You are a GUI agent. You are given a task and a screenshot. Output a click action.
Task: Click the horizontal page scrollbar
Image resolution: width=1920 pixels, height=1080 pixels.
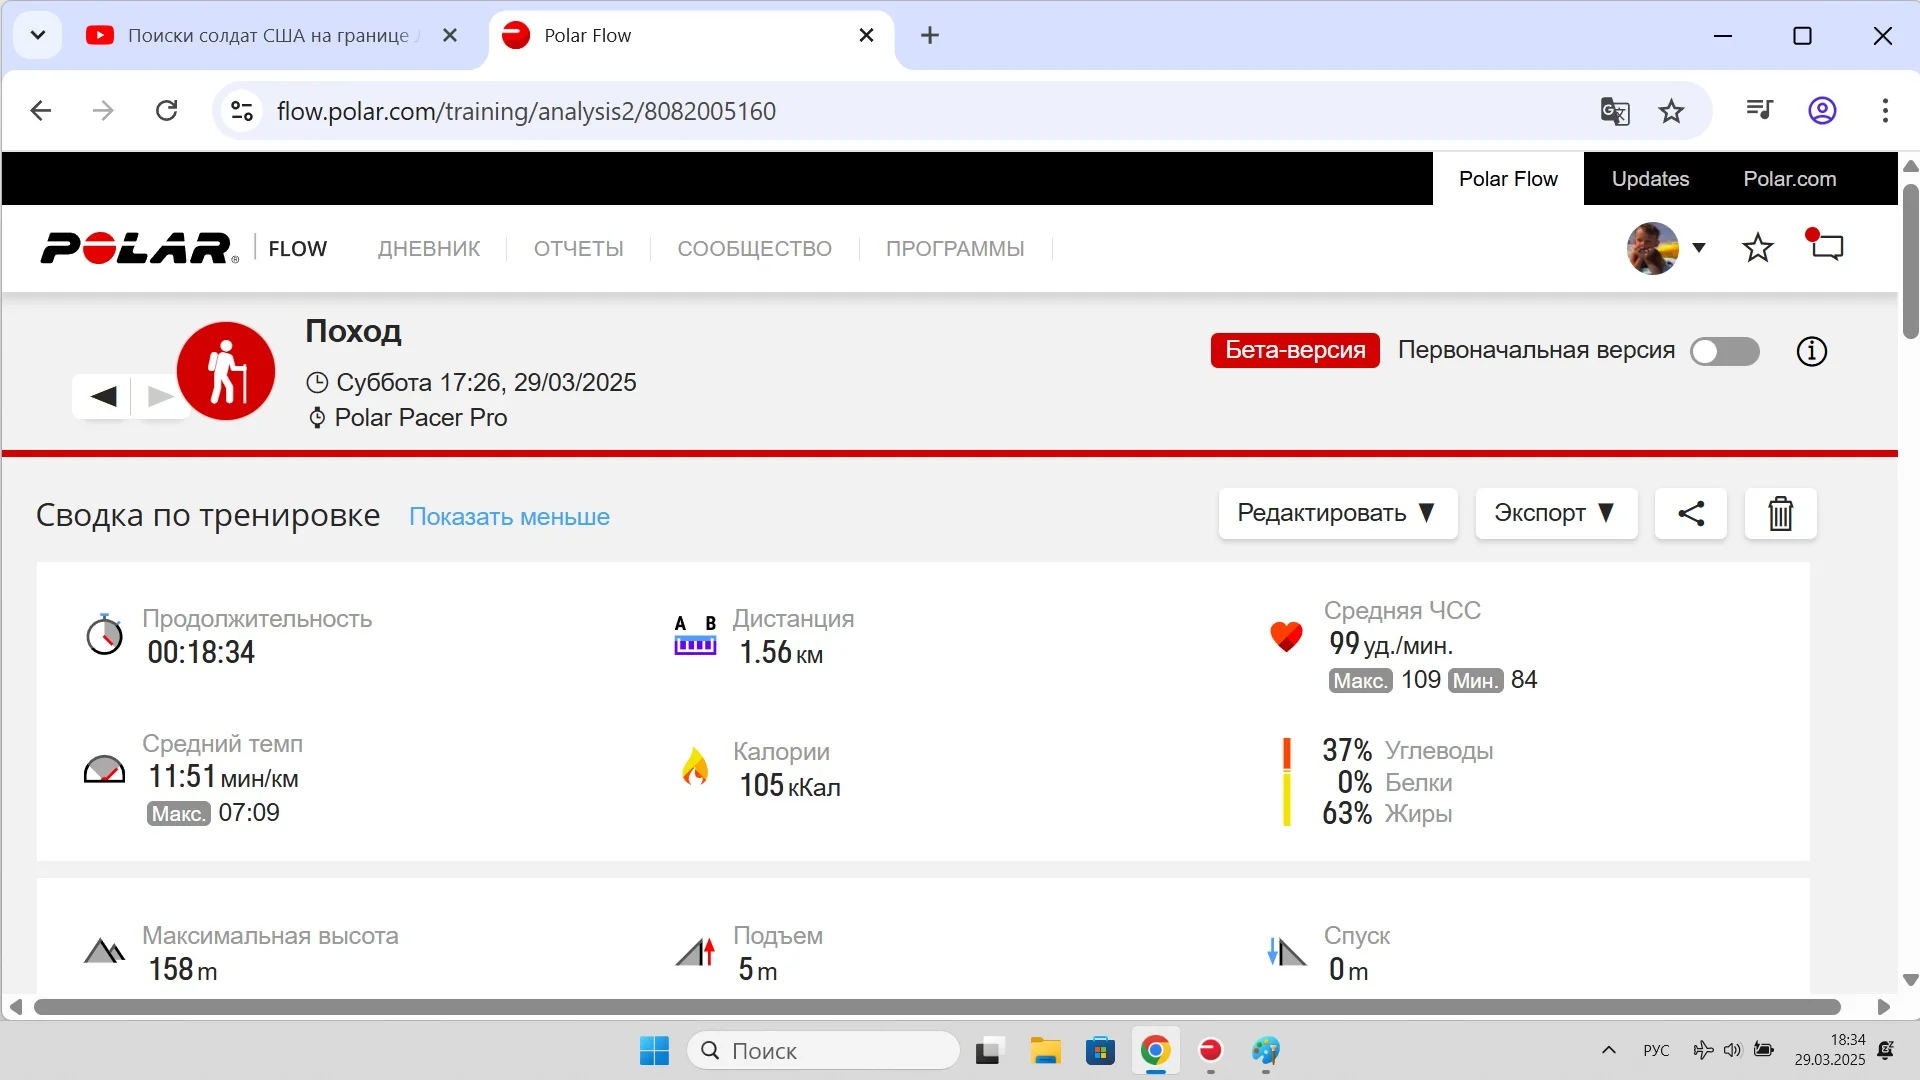click(x=936, y=1007)
